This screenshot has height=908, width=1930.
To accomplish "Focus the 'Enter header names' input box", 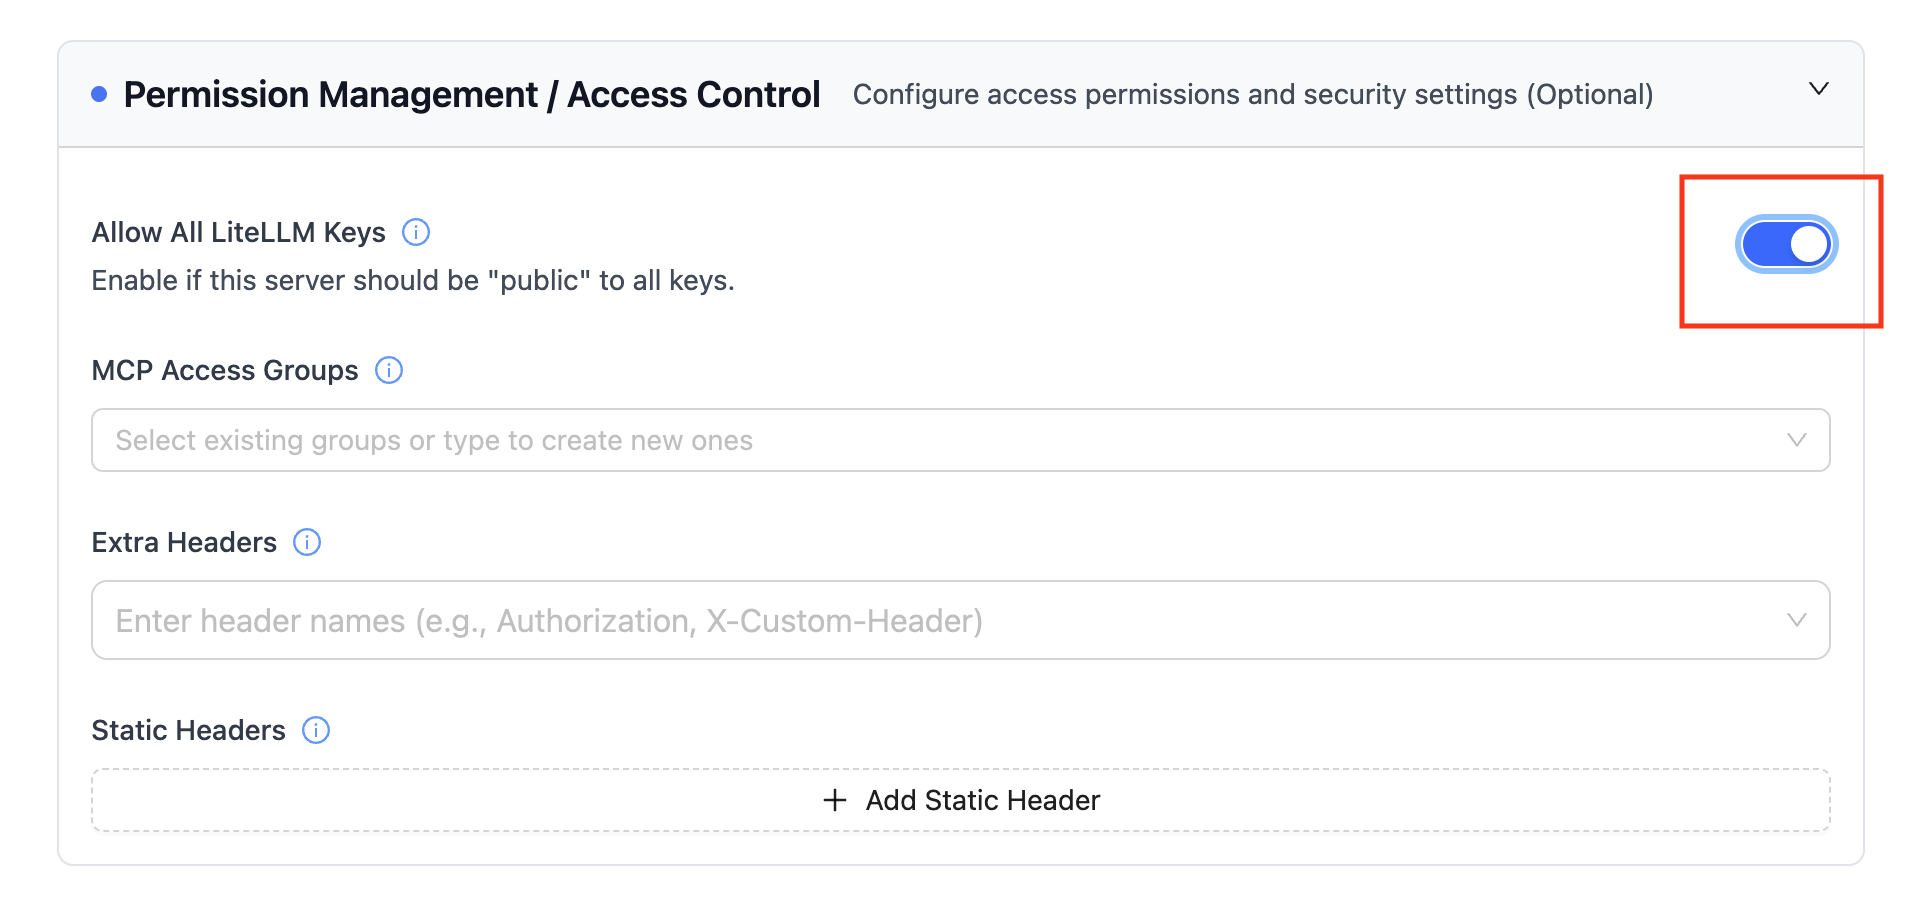I will (x=961, y=620).
